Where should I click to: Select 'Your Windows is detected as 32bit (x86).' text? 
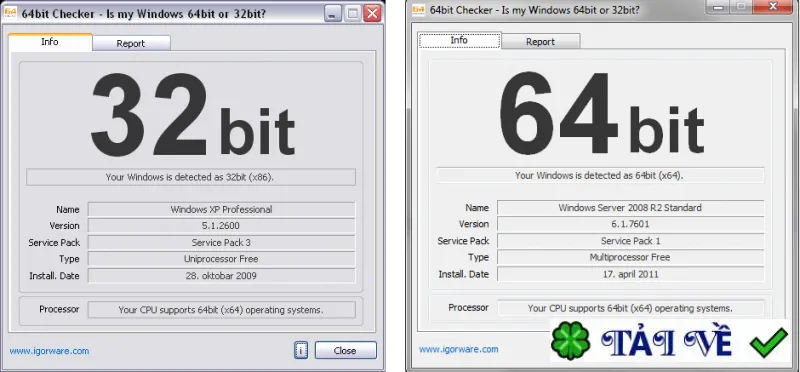tap(190, 177)
